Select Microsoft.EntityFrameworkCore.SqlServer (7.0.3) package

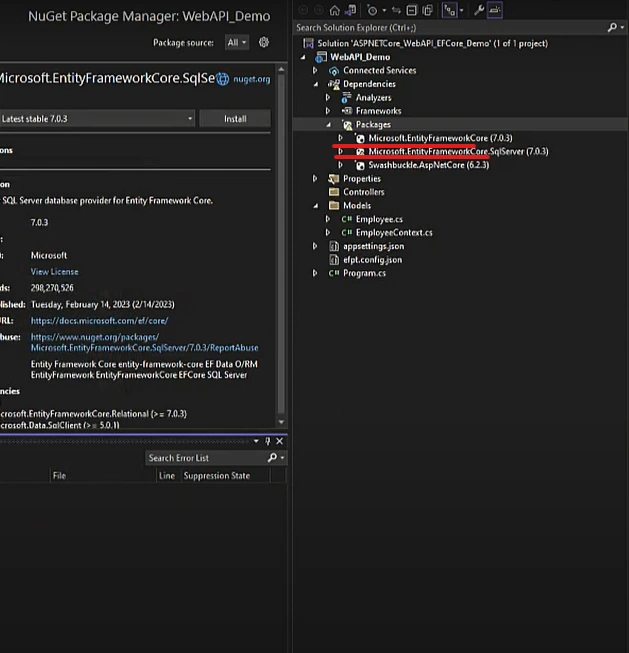458,152
